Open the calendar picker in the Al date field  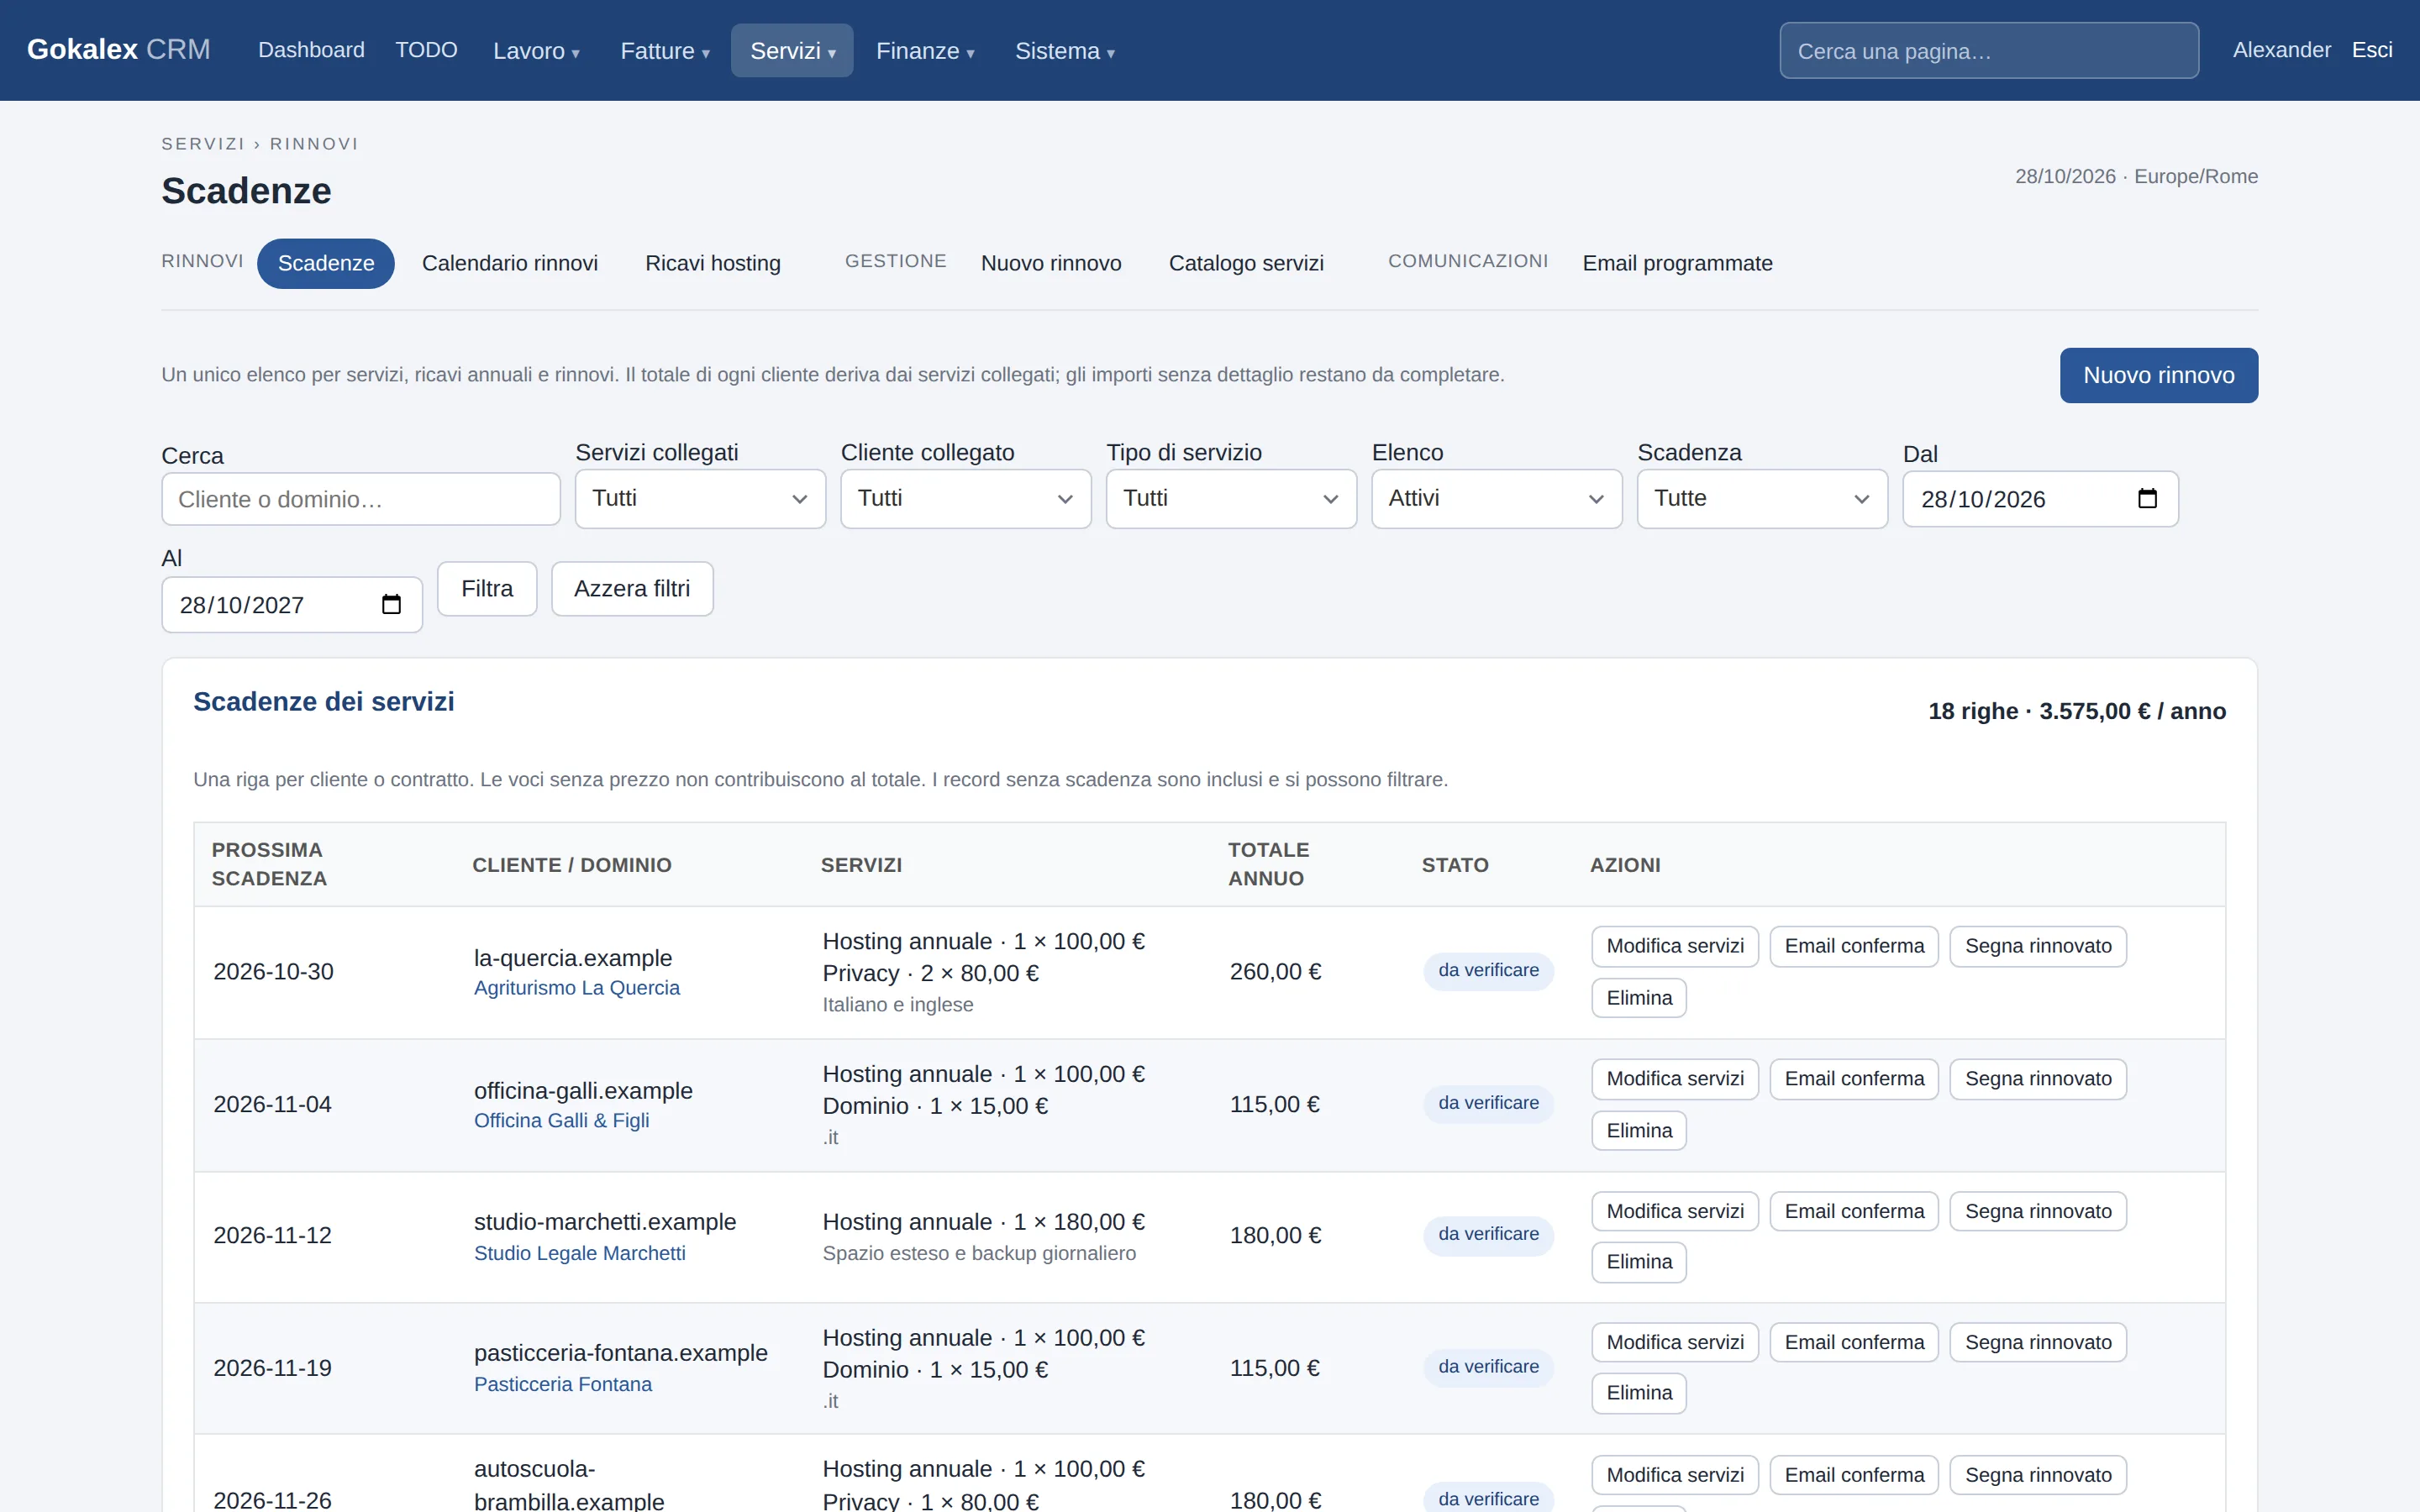click(391, 604)
